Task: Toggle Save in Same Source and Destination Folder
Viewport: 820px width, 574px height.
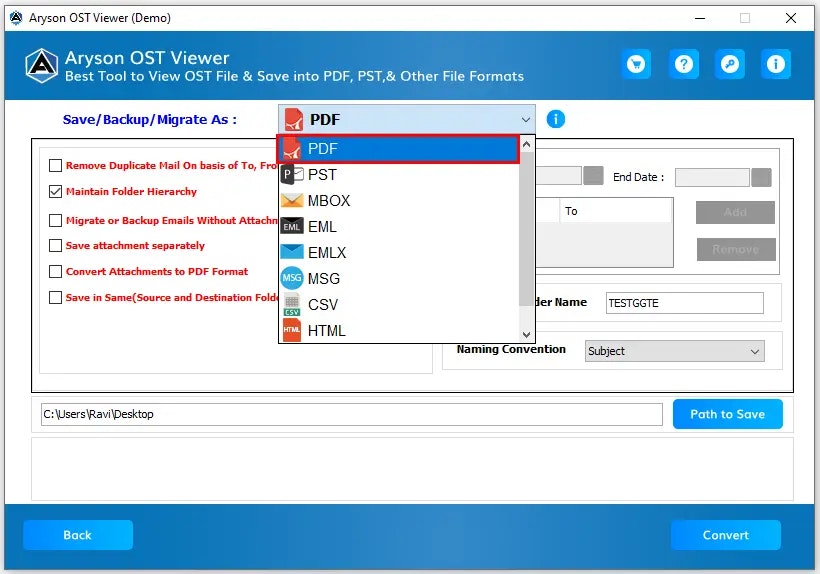Action: (55, 297)
